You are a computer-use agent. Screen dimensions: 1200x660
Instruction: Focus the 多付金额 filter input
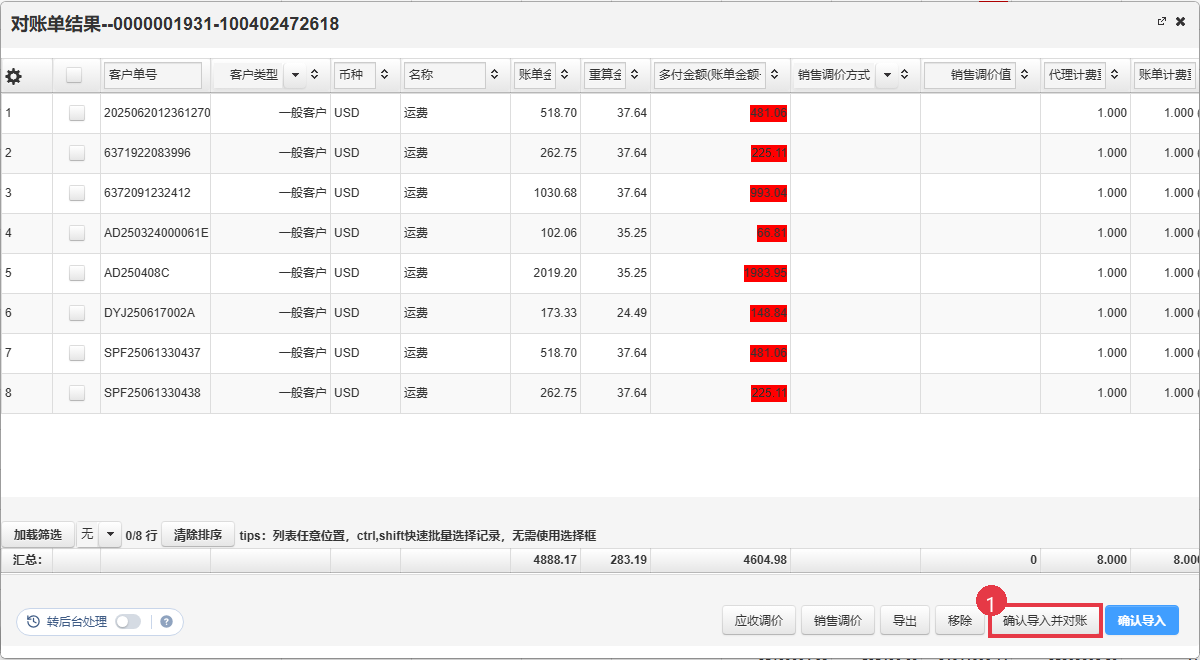click(710, 75)
